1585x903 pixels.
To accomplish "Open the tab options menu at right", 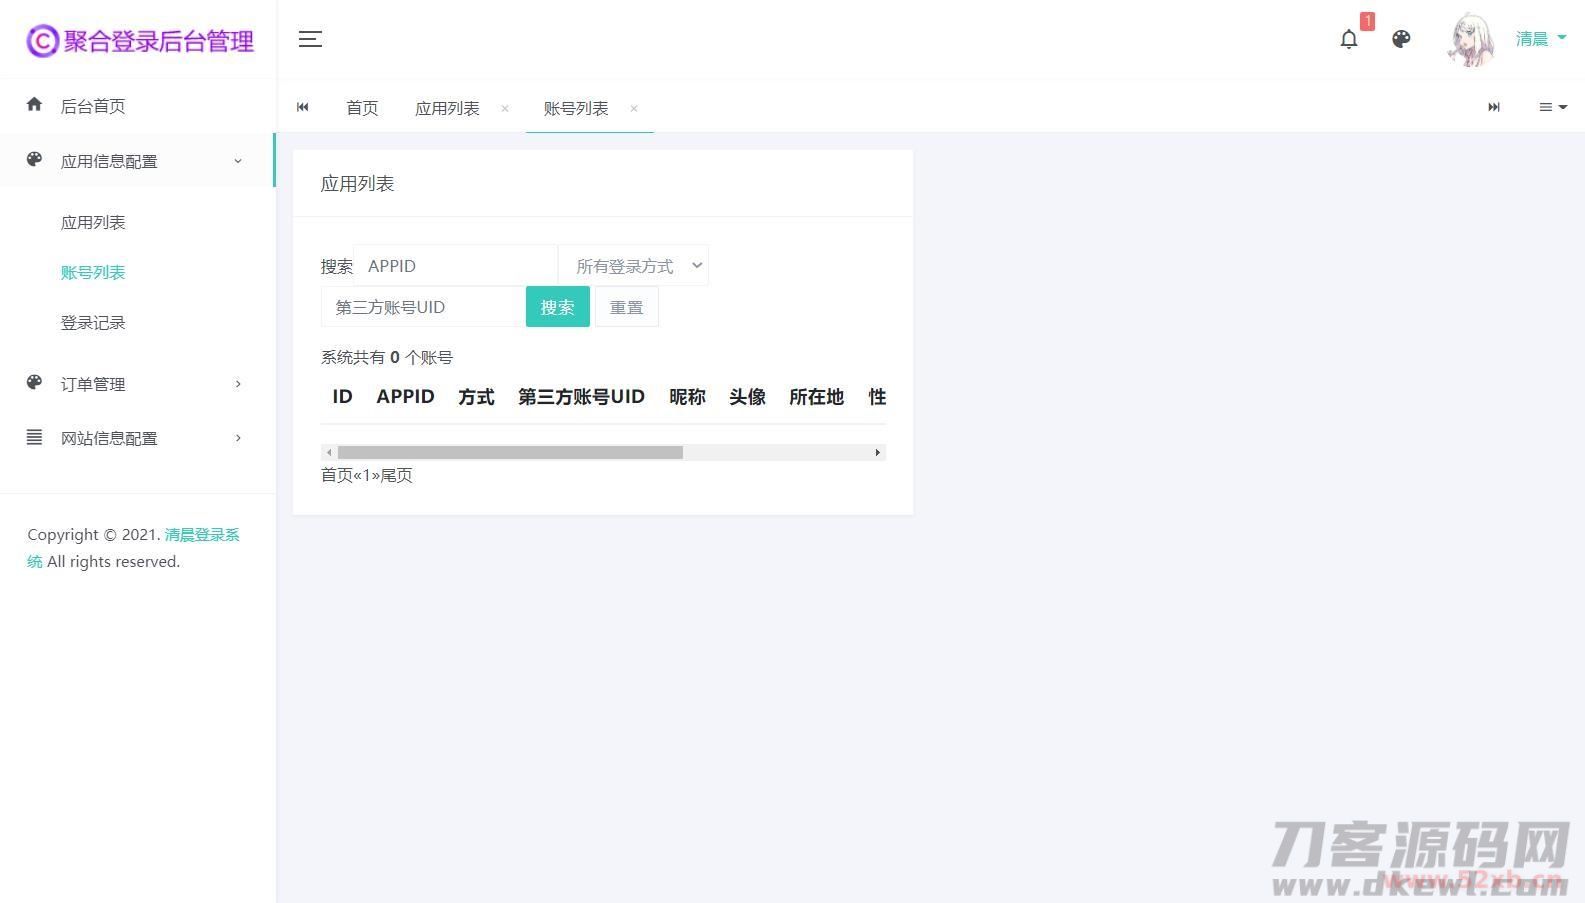I will point(1552,107).
